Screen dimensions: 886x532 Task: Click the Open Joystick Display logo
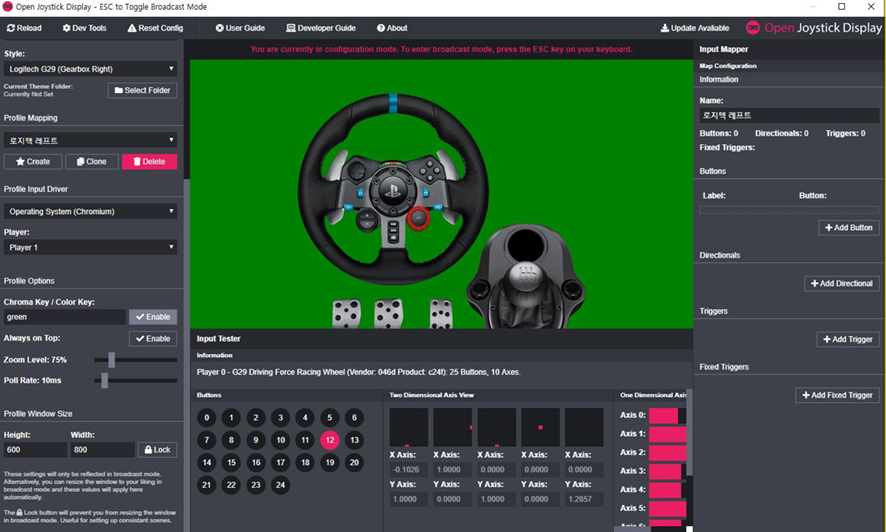pyautogui.click(x=814, y=28)
